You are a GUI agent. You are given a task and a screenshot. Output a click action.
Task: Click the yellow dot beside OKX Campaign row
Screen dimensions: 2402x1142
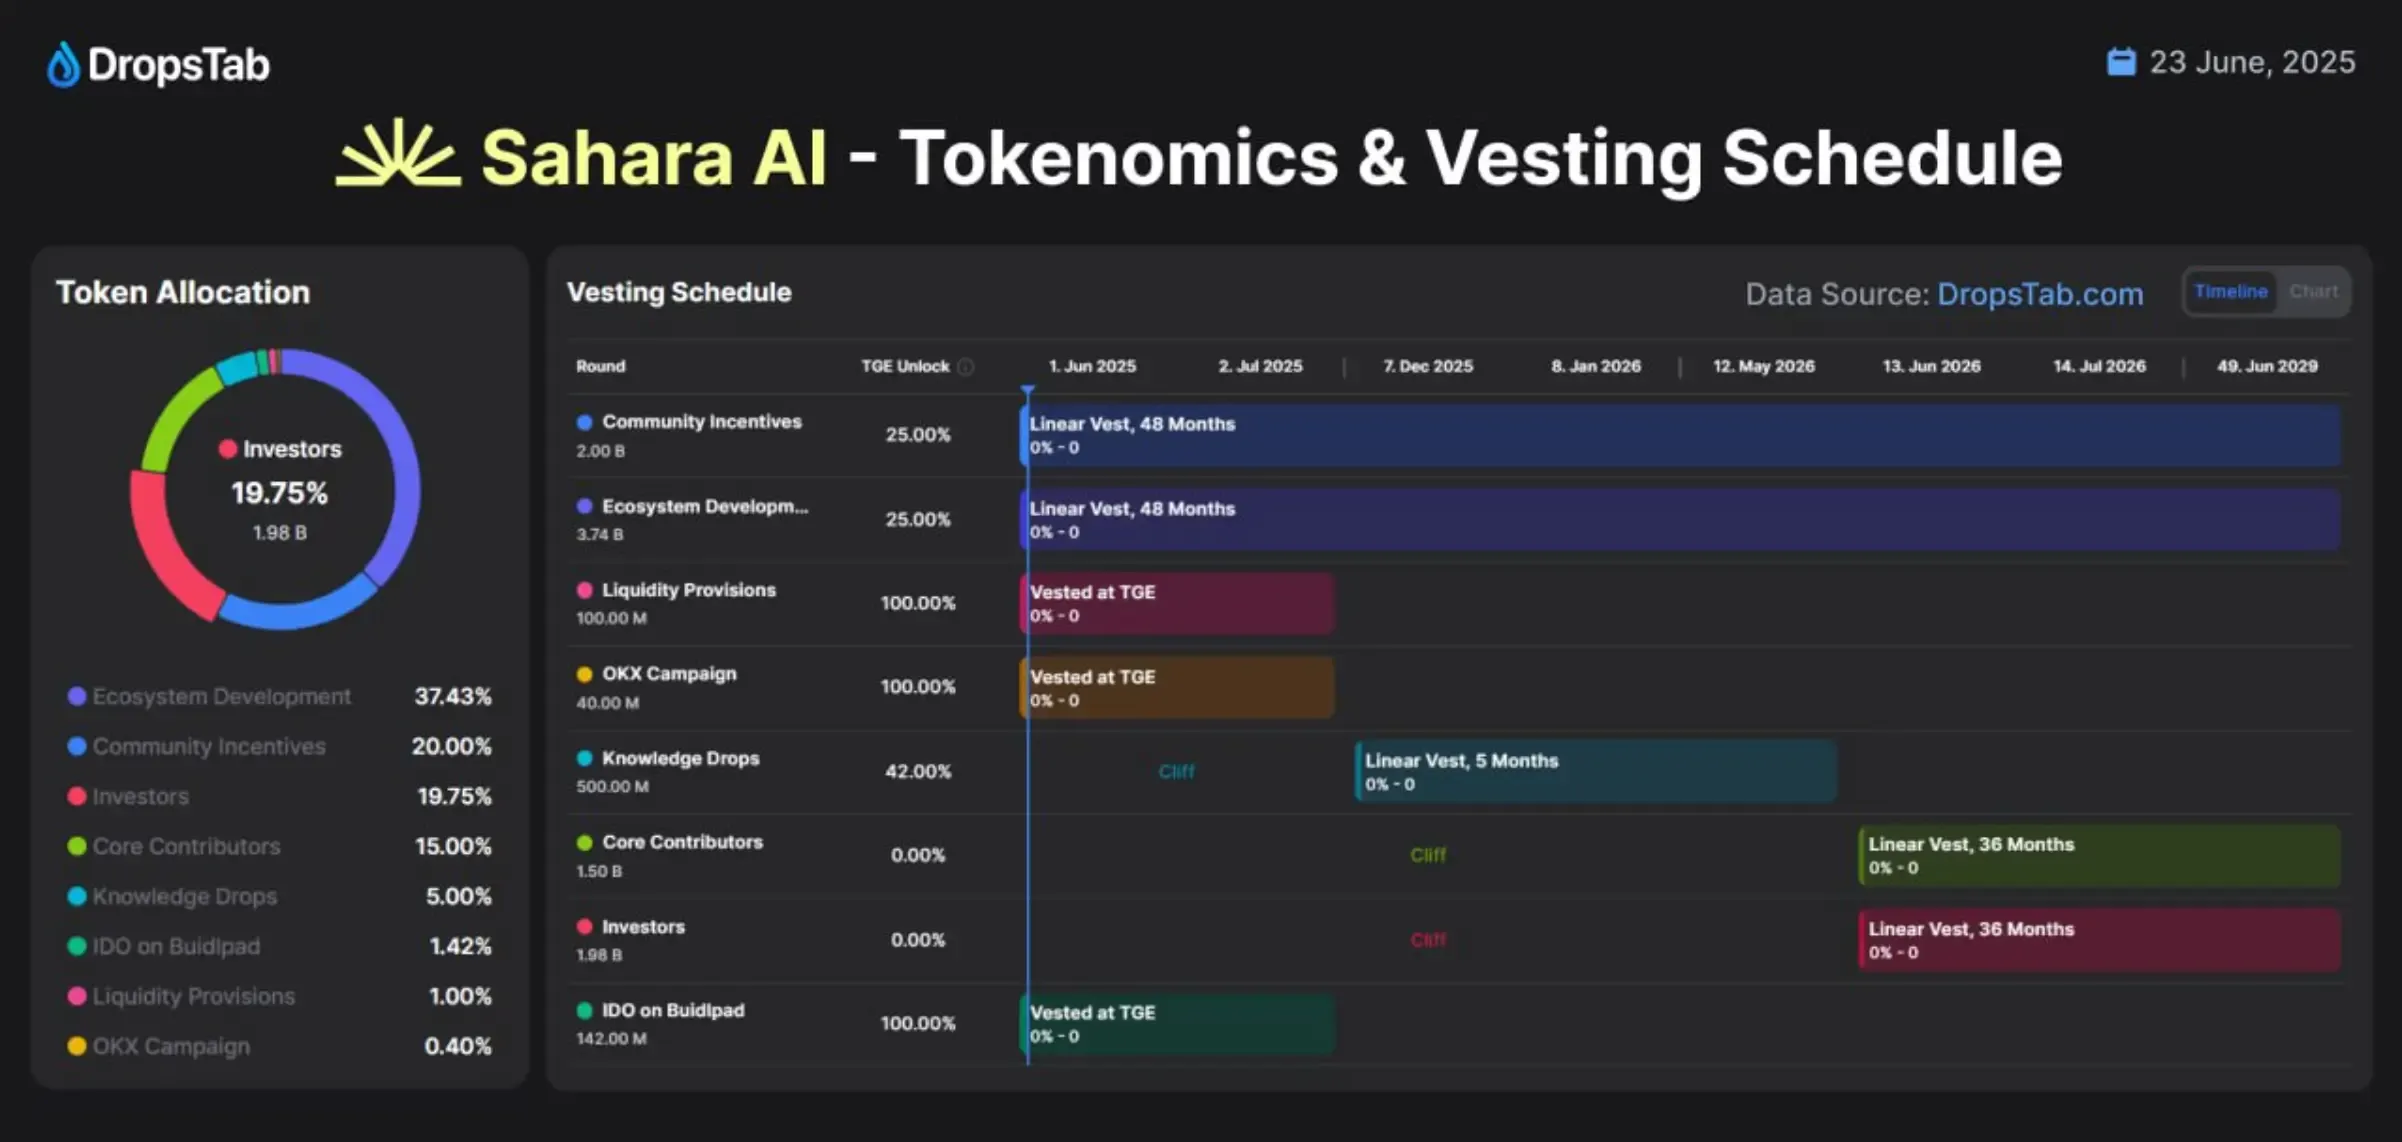tap(585, 674)
